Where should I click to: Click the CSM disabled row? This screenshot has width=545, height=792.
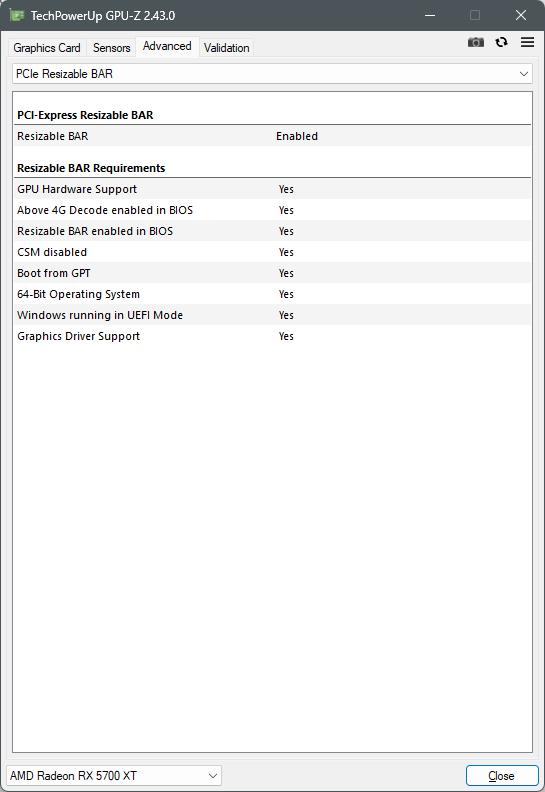[x=272, y=252]
